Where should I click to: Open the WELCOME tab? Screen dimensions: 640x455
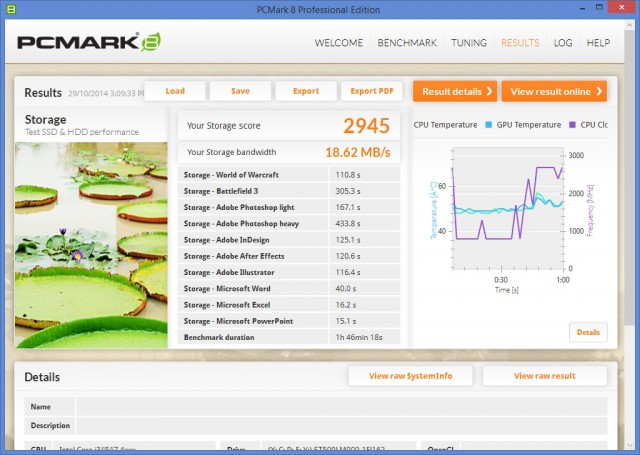click(339, 43)
